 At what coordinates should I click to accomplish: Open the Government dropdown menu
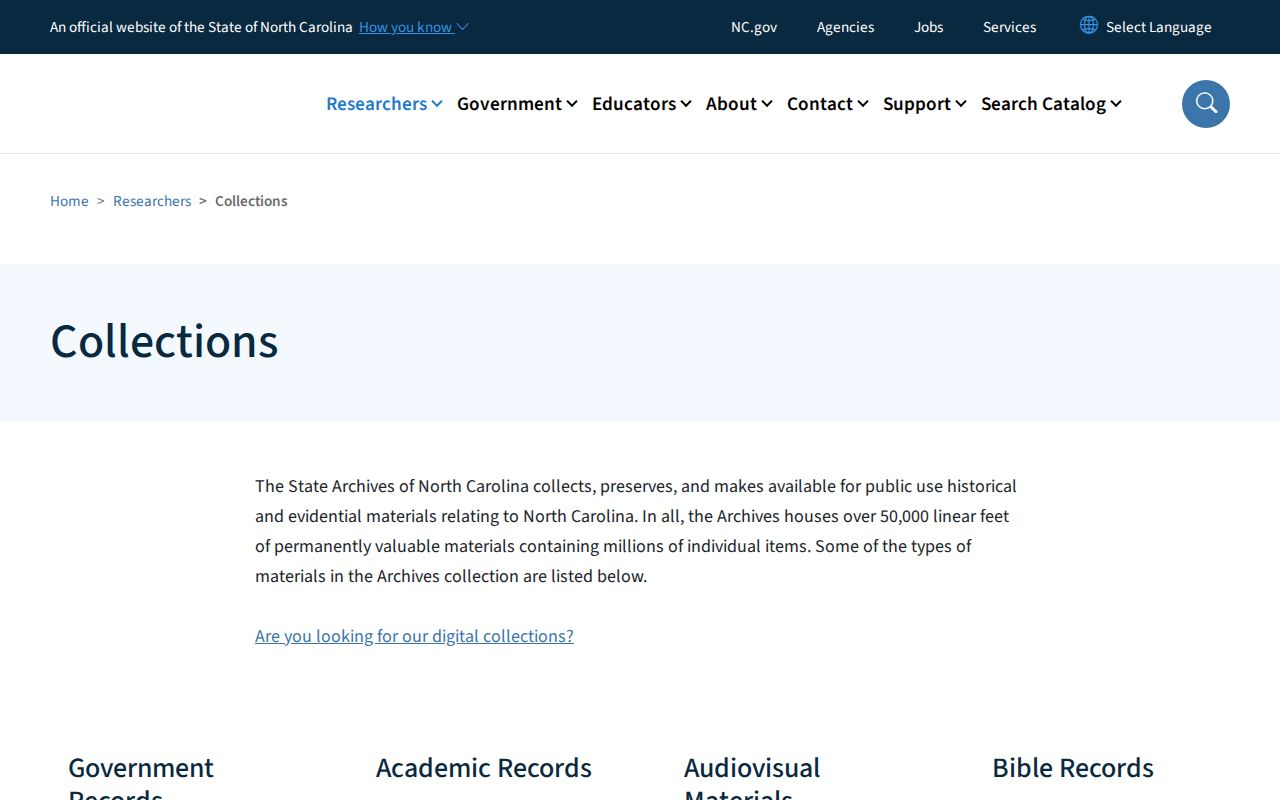517,104
